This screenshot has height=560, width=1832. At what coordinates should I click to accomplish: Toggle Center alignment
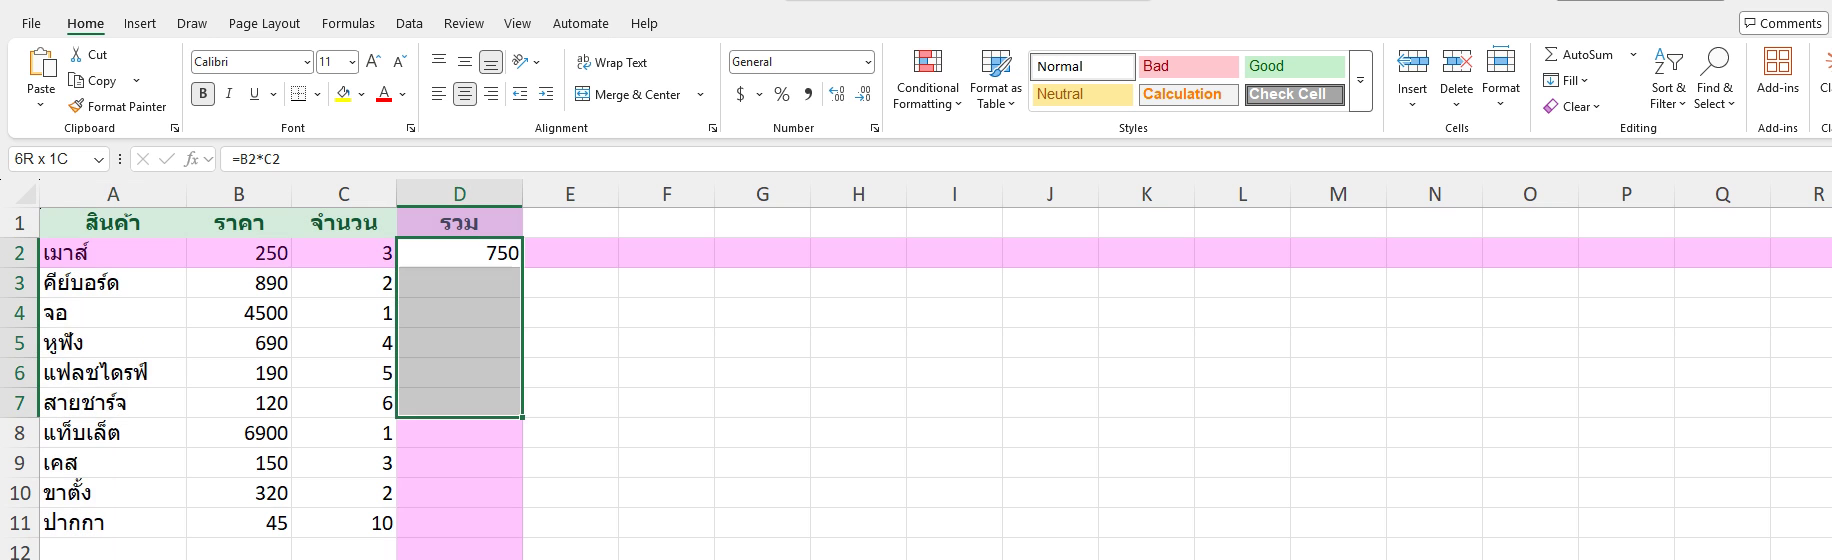465,94
